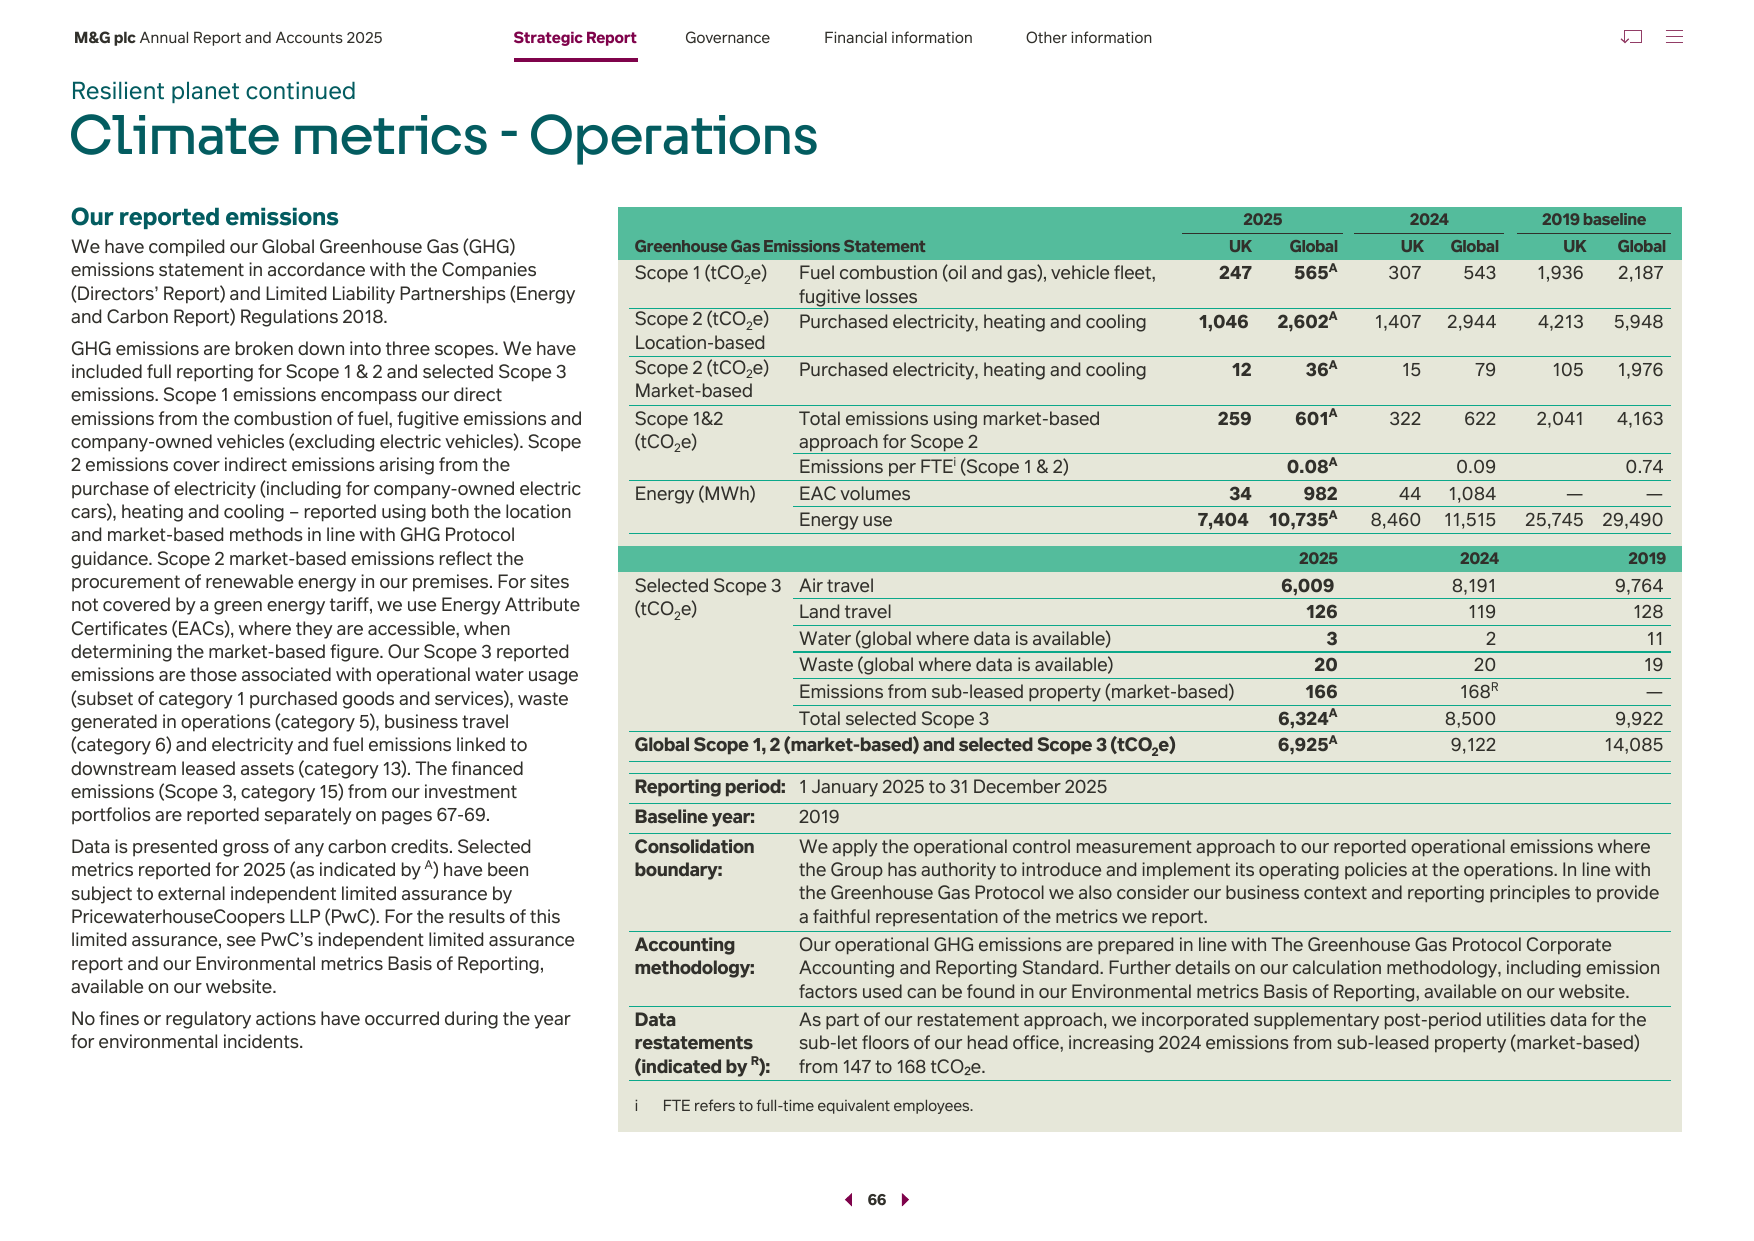1754x1241 pixels.
Task: Select the 2025 air travel value 6,009
Action: point(1307,586)
